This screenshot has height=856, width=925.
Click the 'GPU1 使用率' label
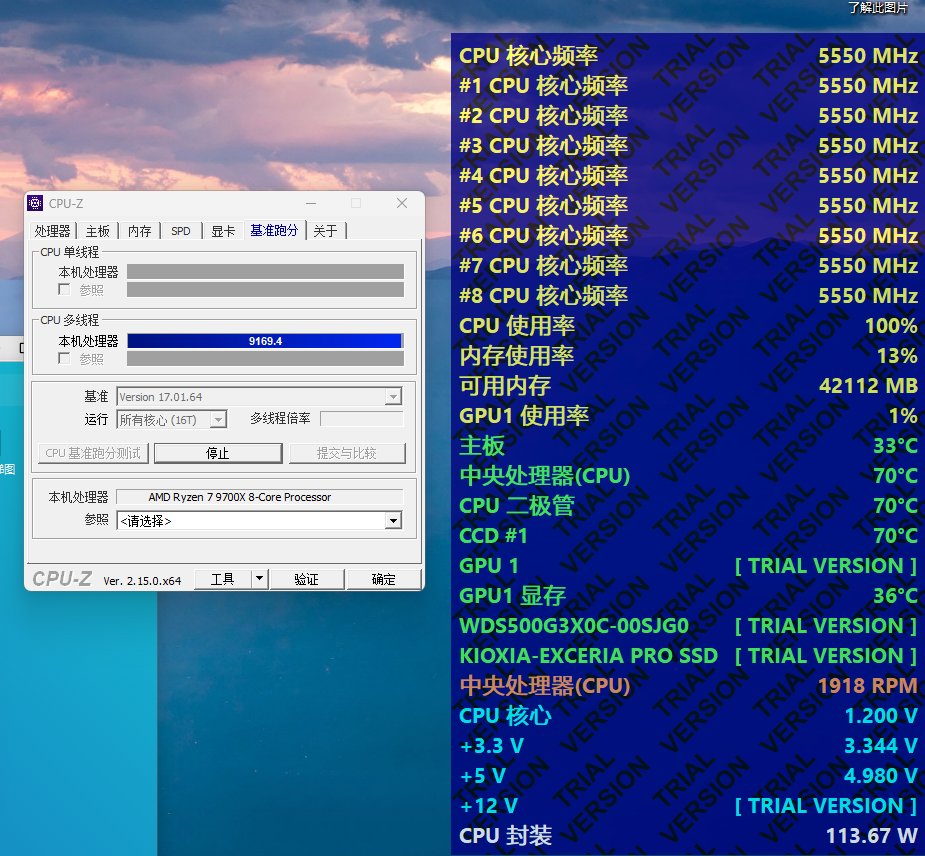pyautogui.click(x=524, y=416)
